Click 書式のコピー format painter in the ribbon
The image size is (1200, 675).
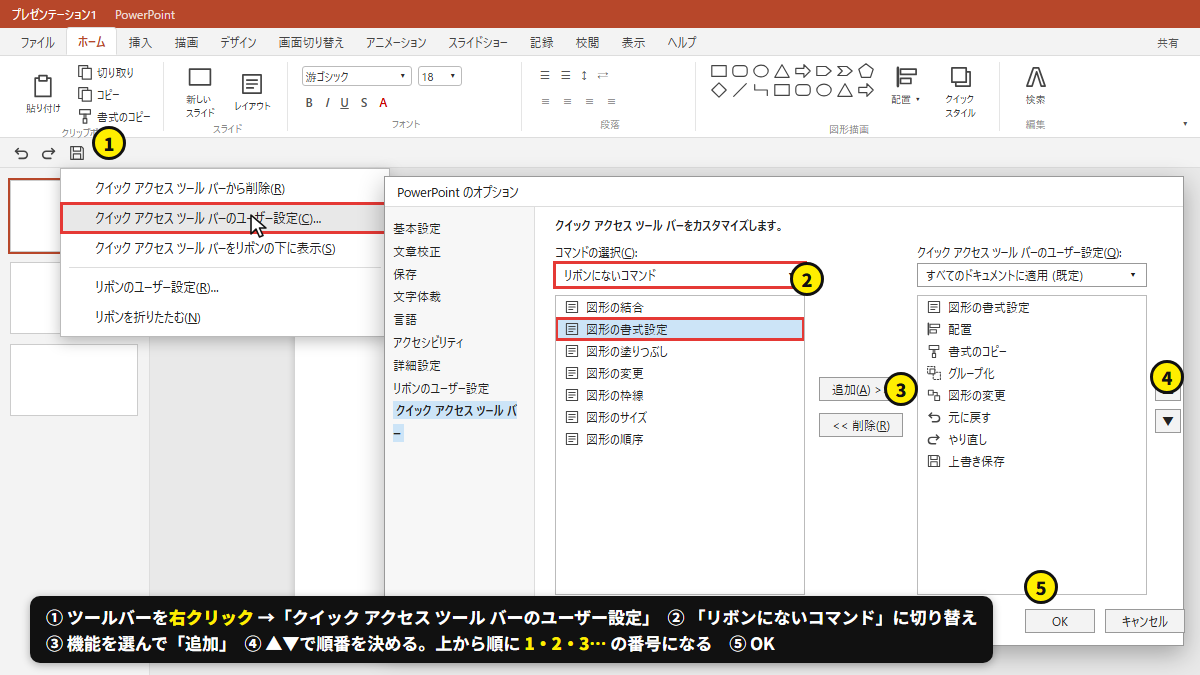[115, 117]
